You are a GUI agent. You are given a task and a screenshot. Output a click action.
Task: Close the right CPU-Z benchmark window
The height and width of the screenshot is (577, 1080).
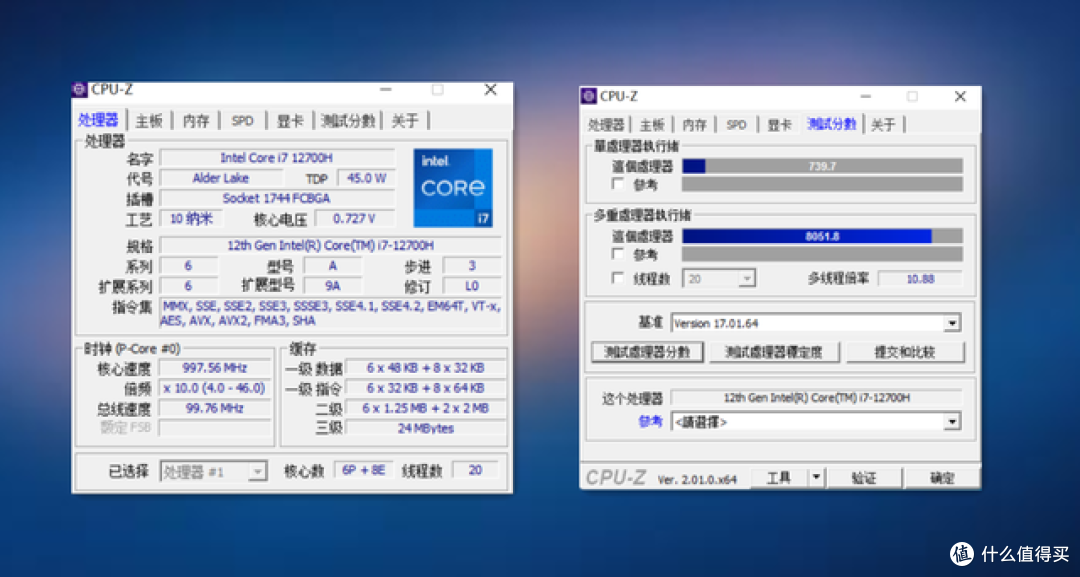[960, 96]
